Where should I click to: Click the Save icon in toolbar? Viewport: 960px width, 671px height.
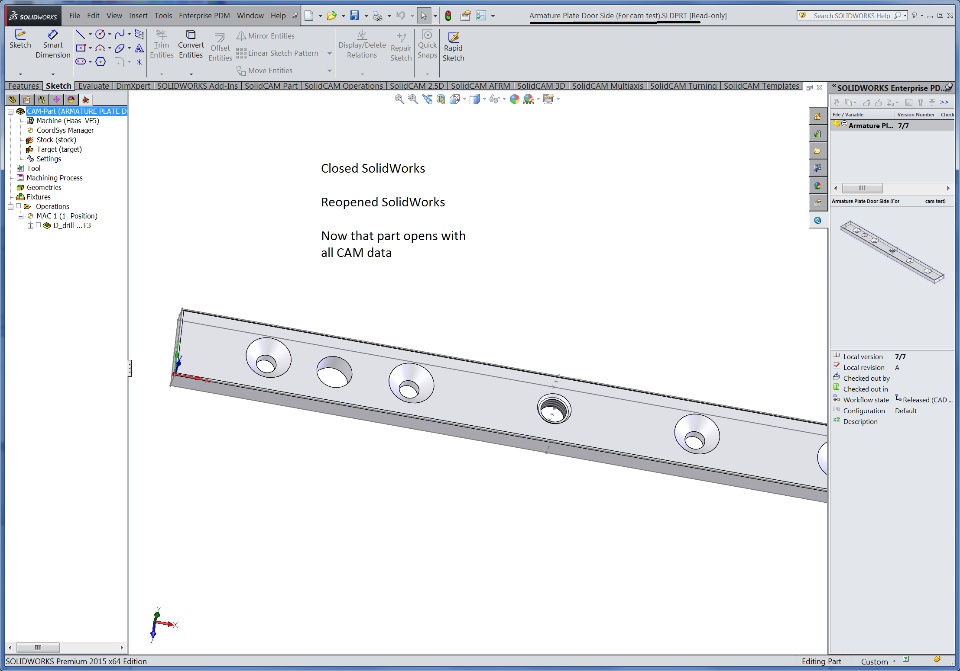[x=354, y=15]
